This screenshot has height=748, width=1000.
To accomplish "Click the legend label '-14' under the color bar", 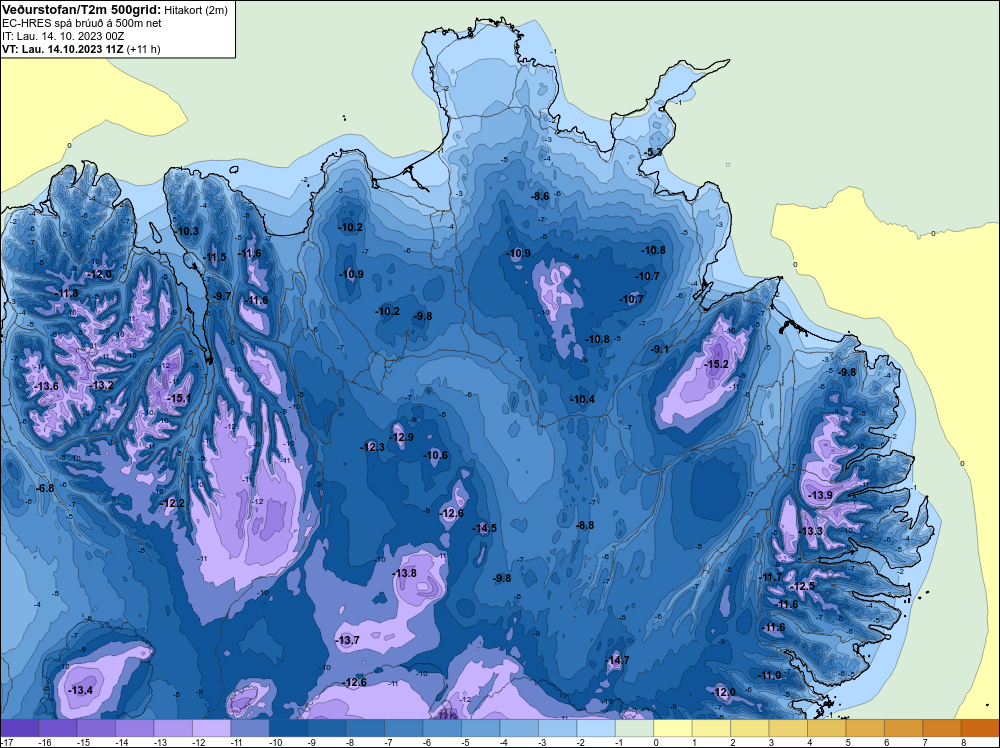I will coord(121,743).
